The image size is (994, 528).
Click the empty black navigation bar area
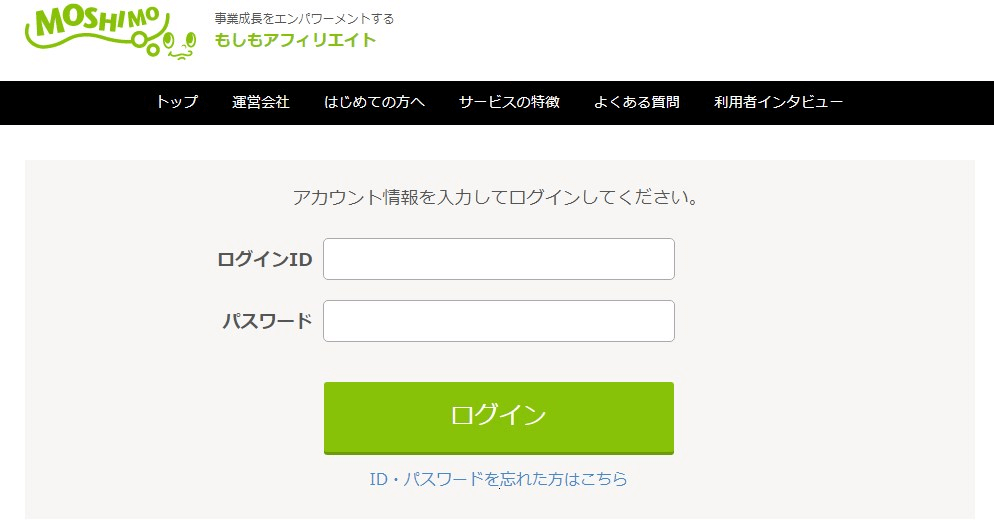coord(919,103)
